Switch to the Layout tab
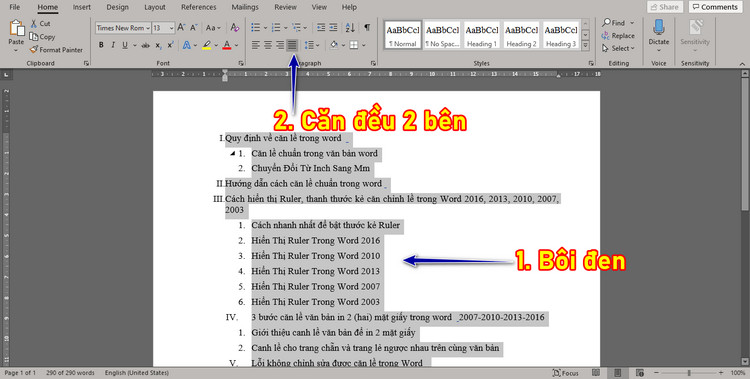The height and width of the screenshot is (379, 750). coord(155,7)
